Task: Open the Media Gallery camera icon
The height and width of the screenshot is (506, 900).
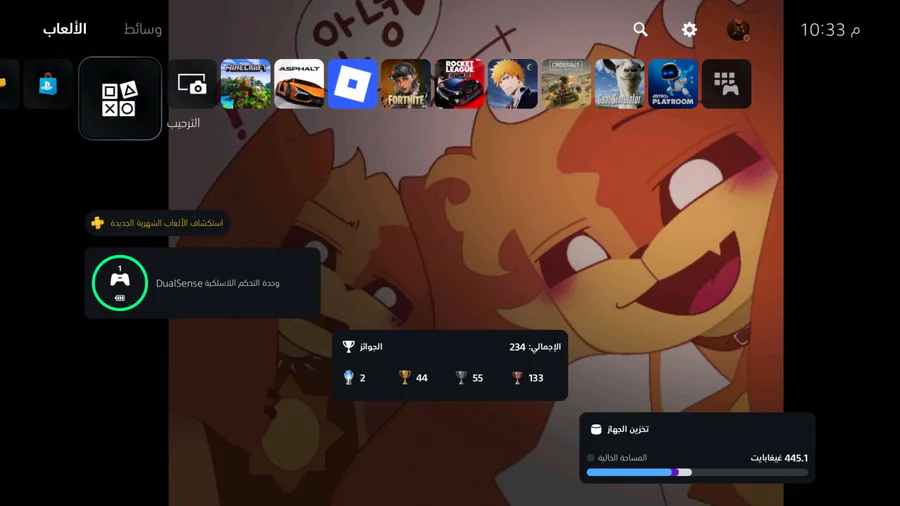Action: (x=192, y=84)
